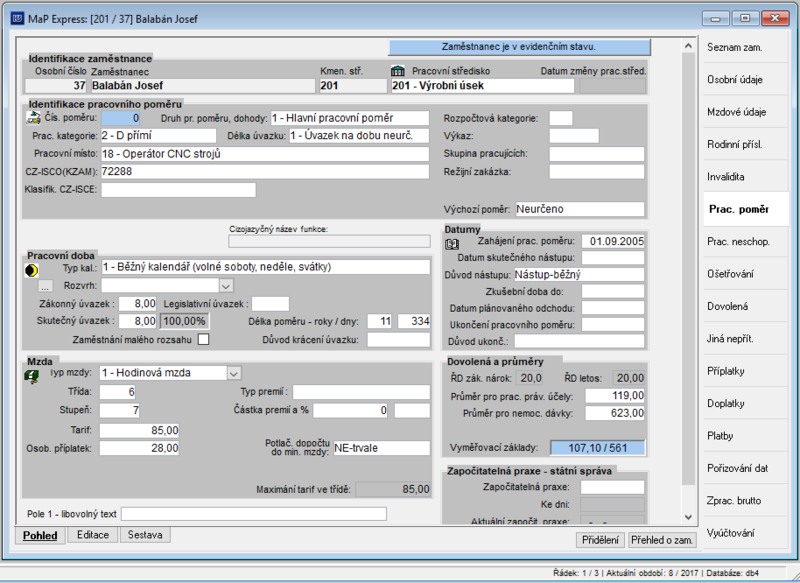Click the Pole 1 - libovolný text field

[x=254, y=514]
